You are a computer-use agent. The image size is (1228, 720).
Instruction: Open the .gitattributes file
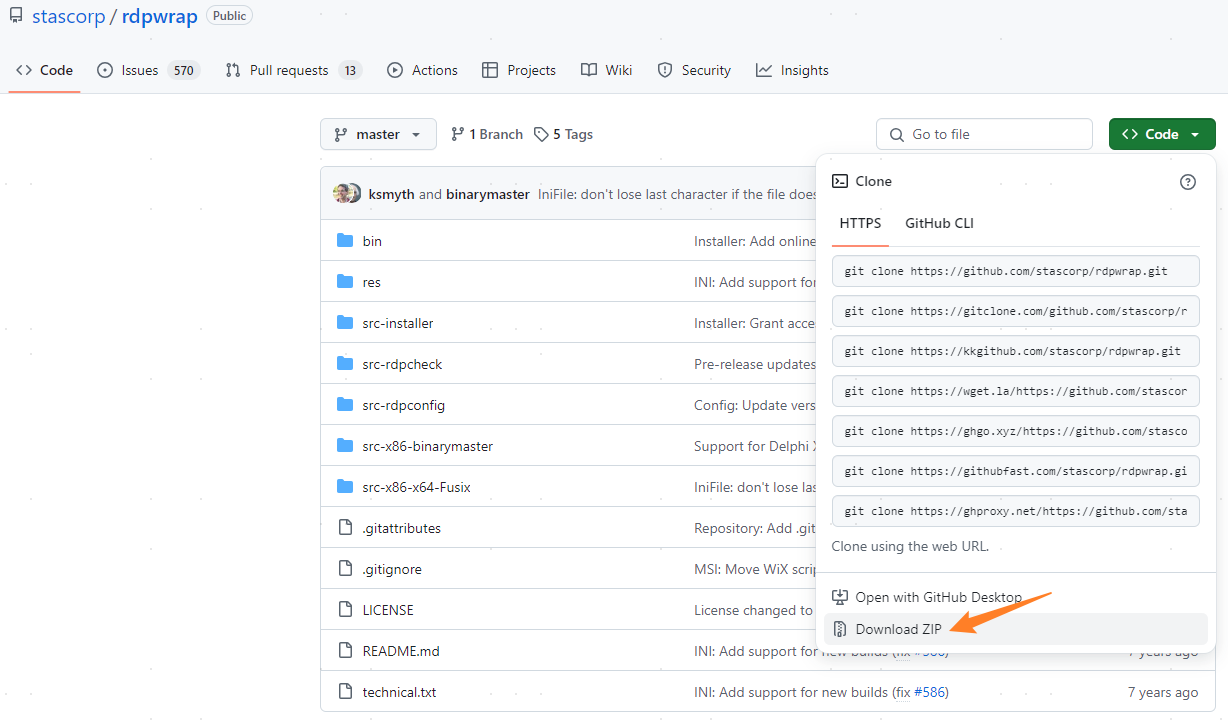pos(402,528)
